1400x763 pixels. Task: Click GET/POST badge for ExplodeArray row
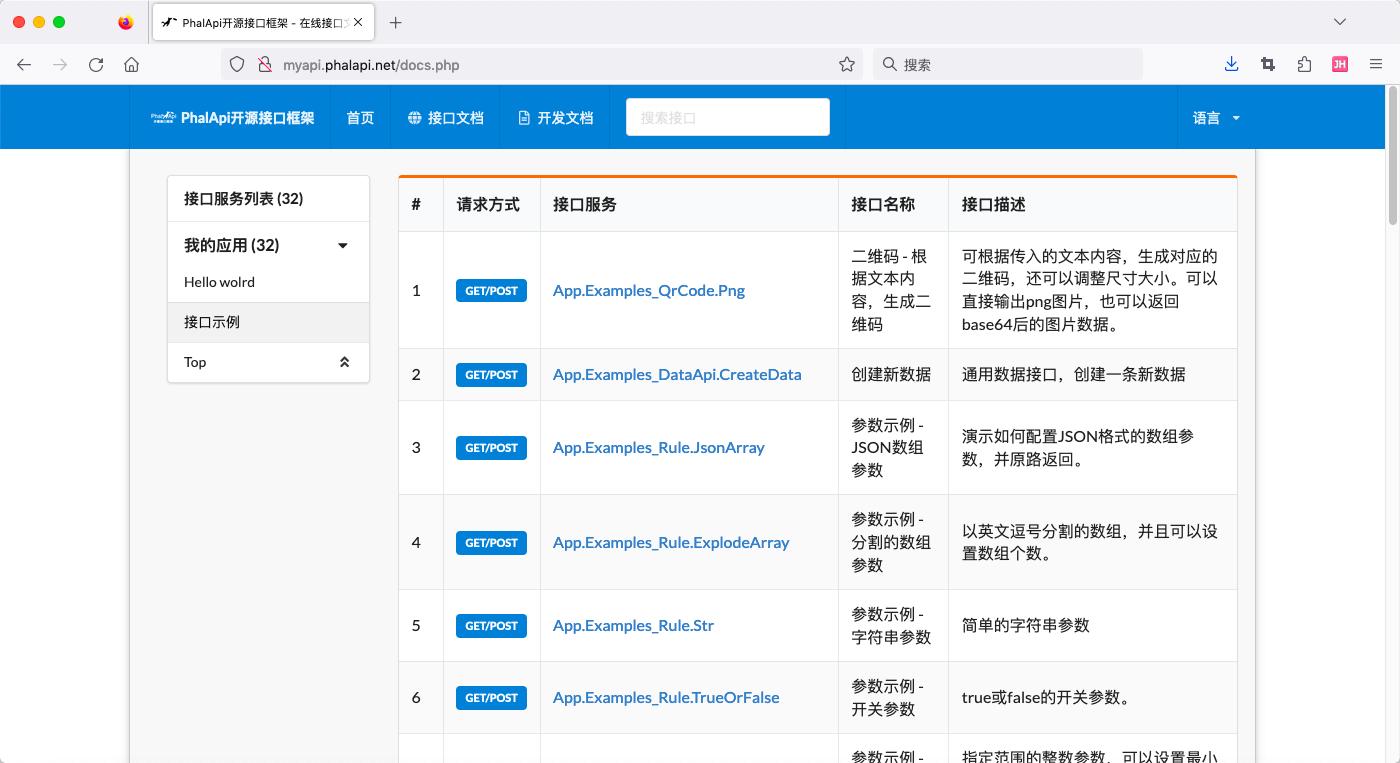(x=491, y=543)
